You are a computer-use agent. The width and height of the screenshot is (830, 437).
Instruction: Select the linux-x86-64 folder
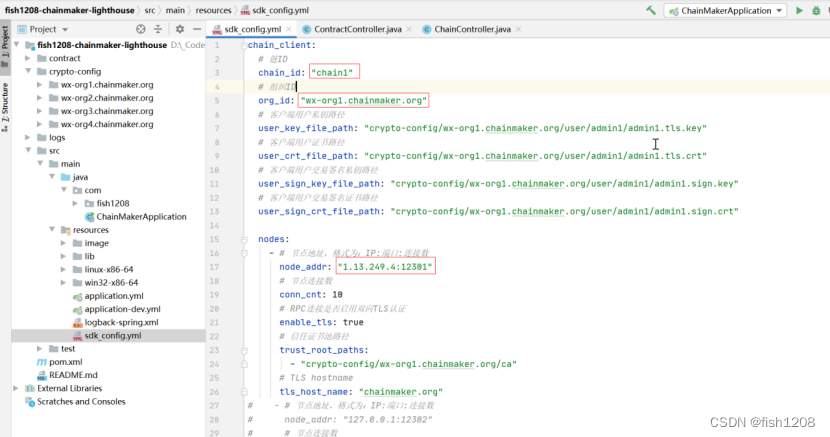[x=109, y=269]
